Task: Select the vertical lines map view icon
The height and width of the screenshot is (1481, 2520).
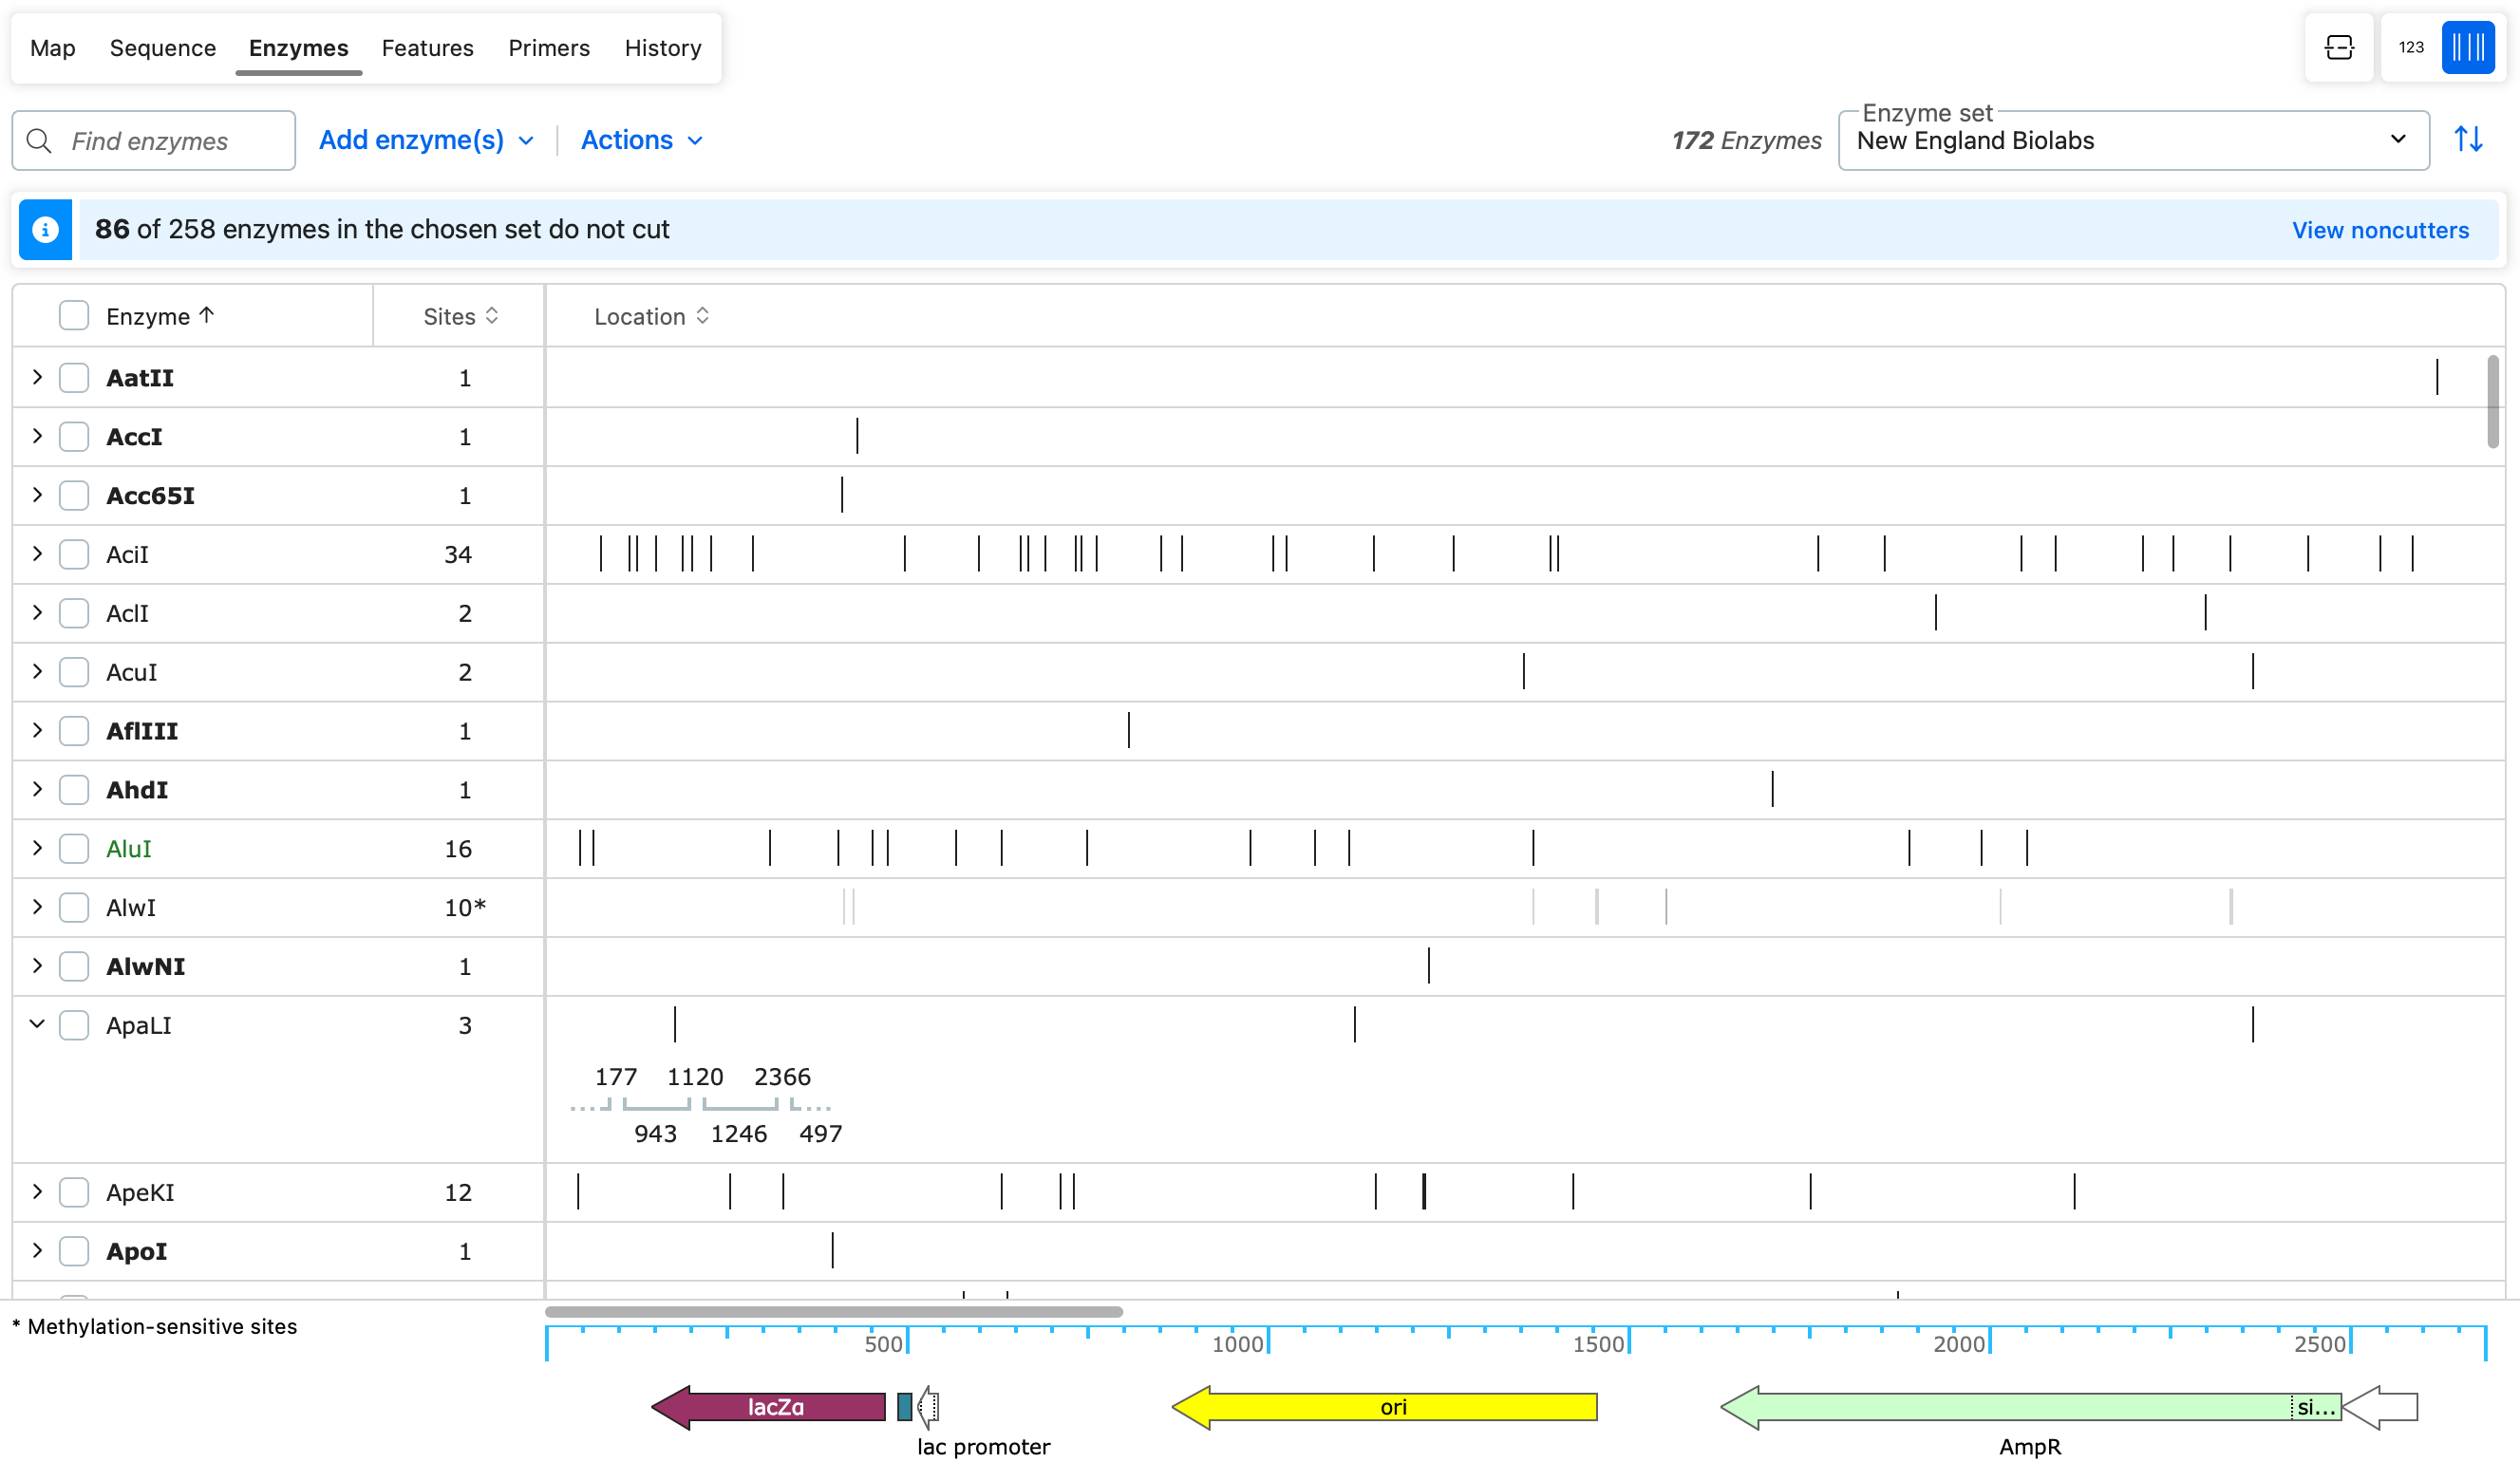Action: (x=2467, y=47)
